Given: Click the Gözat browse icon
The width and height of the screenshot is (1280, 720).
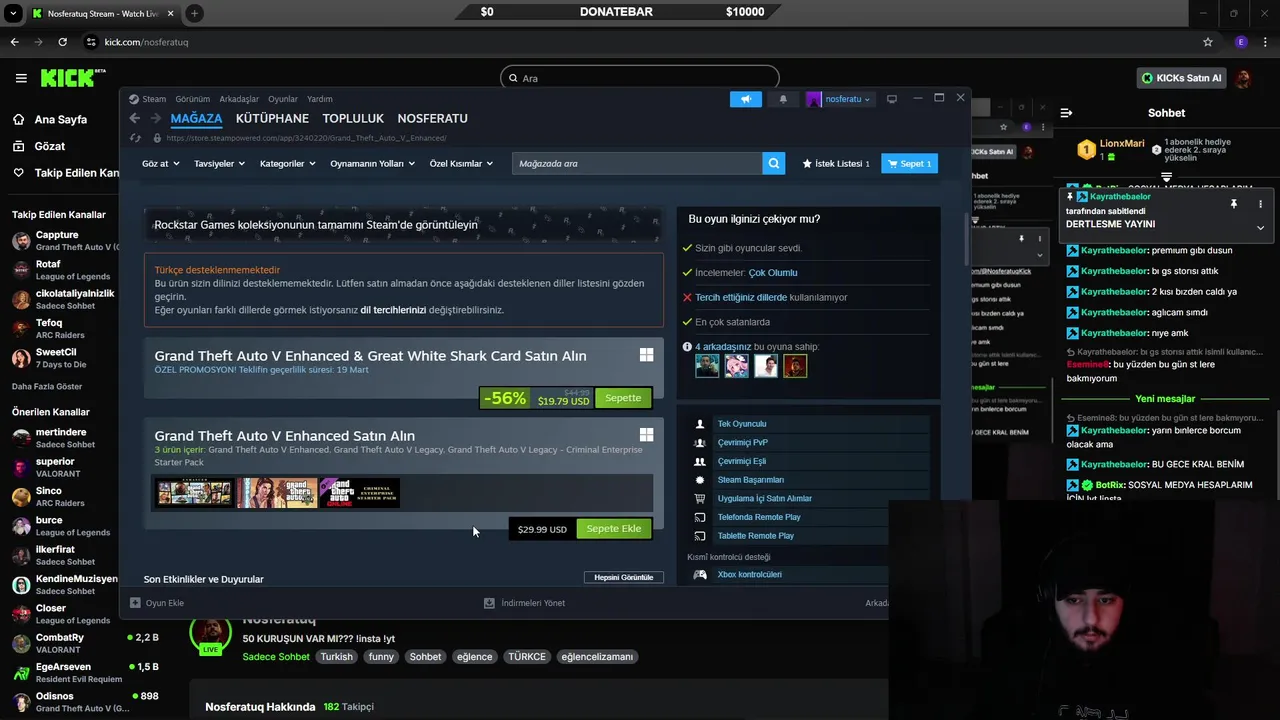Looking at the screenshot, I should point(18,146).
